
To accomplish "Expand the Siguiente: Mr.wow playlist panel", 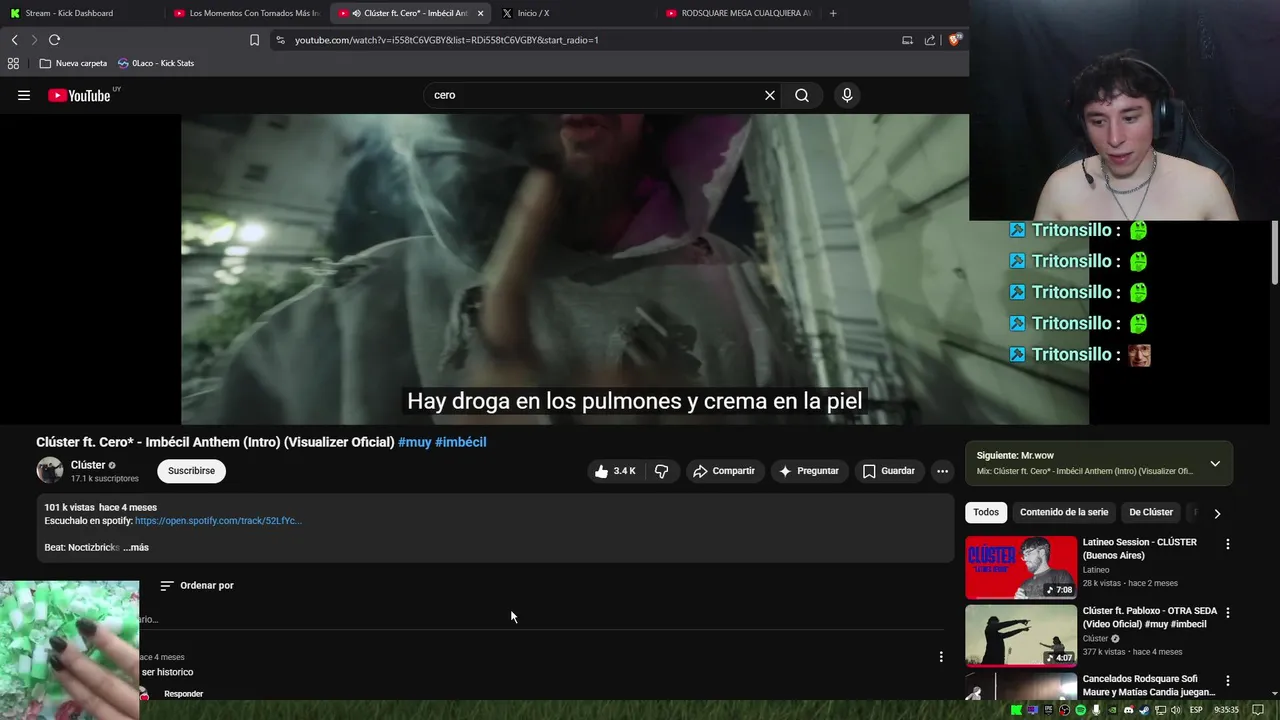I will pos(1215,463).
